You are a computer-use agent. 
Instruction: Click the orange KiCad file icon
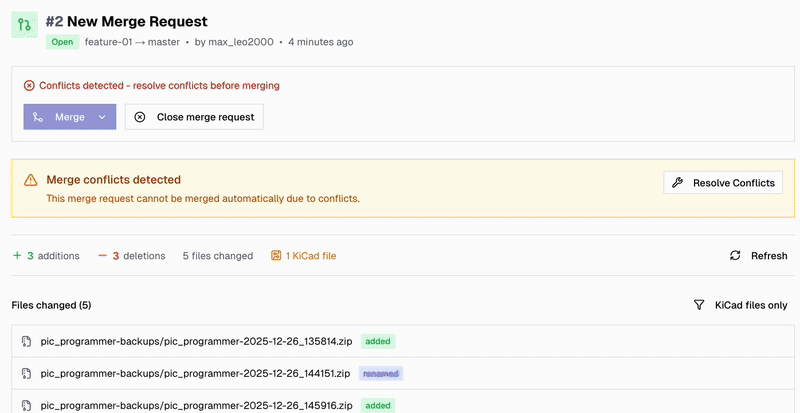click(276, 255)
